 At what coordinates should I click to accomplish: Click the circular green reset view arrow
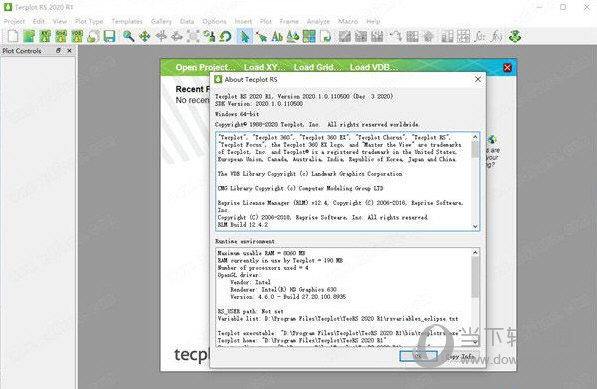point(225,36)
